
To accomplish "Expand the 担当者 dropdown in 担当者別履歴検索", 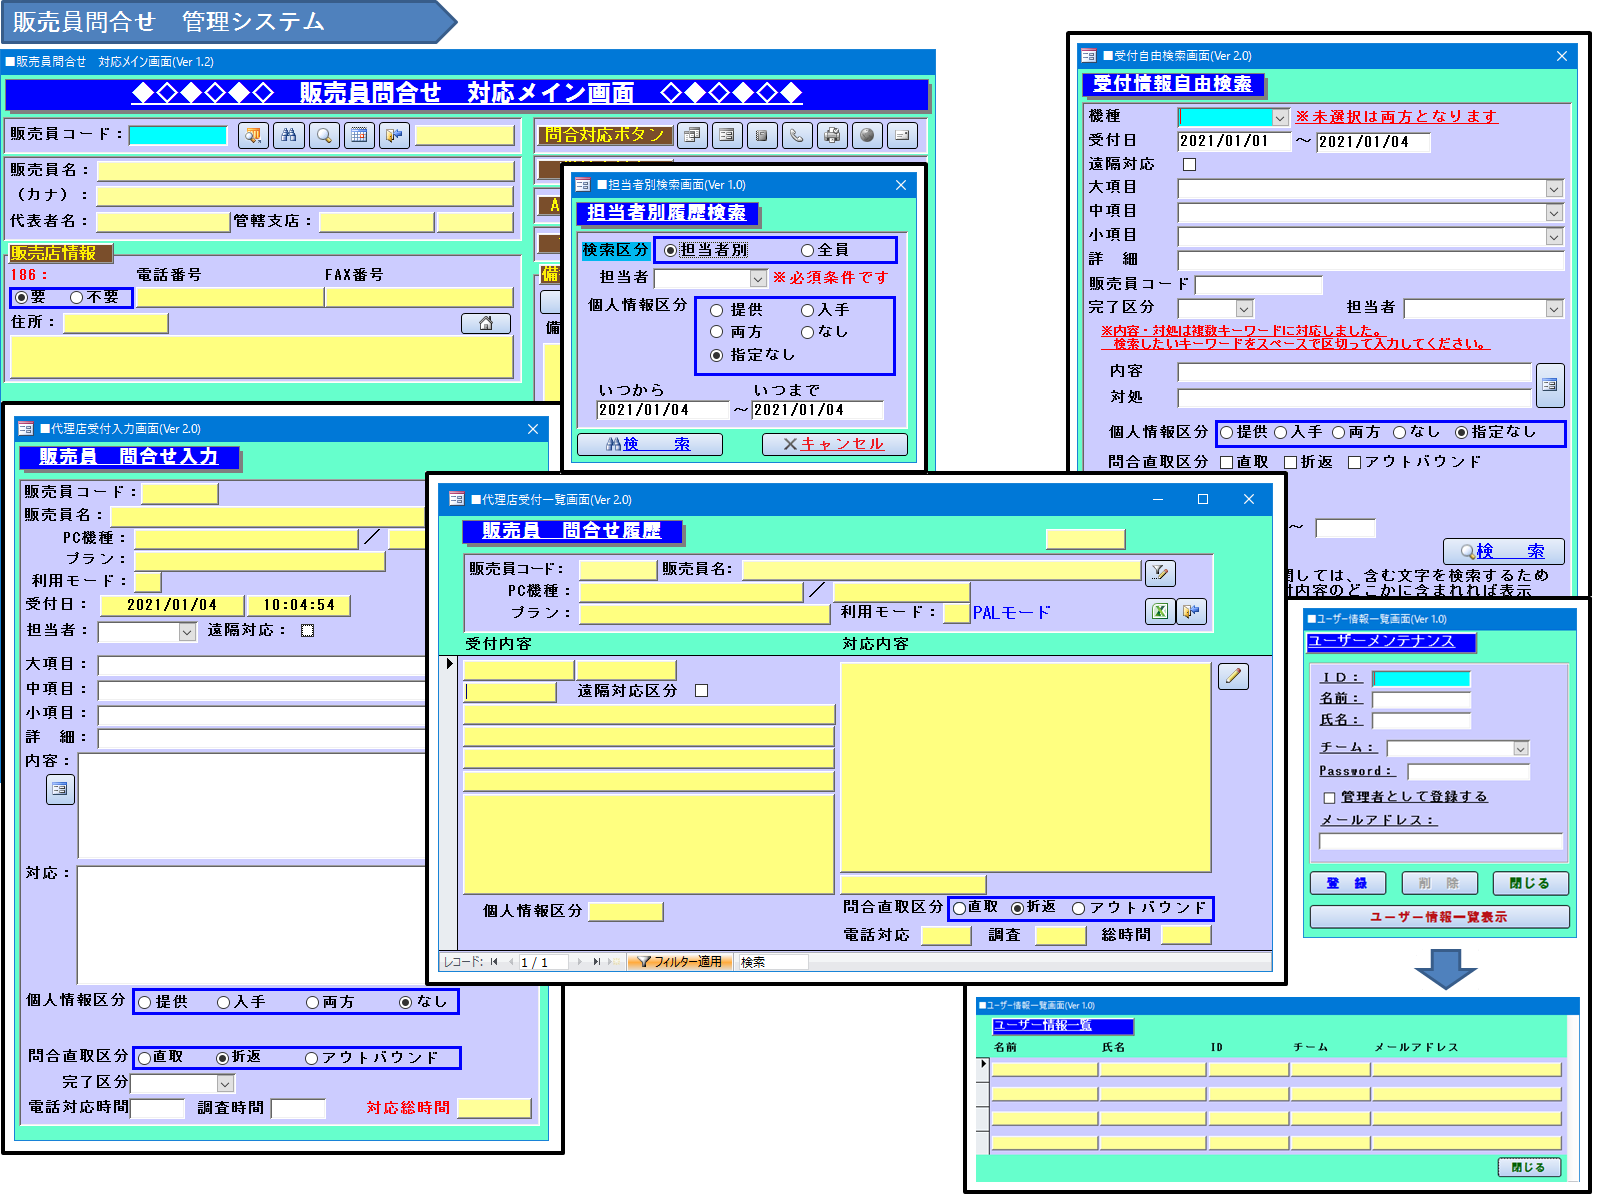I will [758, 278].
